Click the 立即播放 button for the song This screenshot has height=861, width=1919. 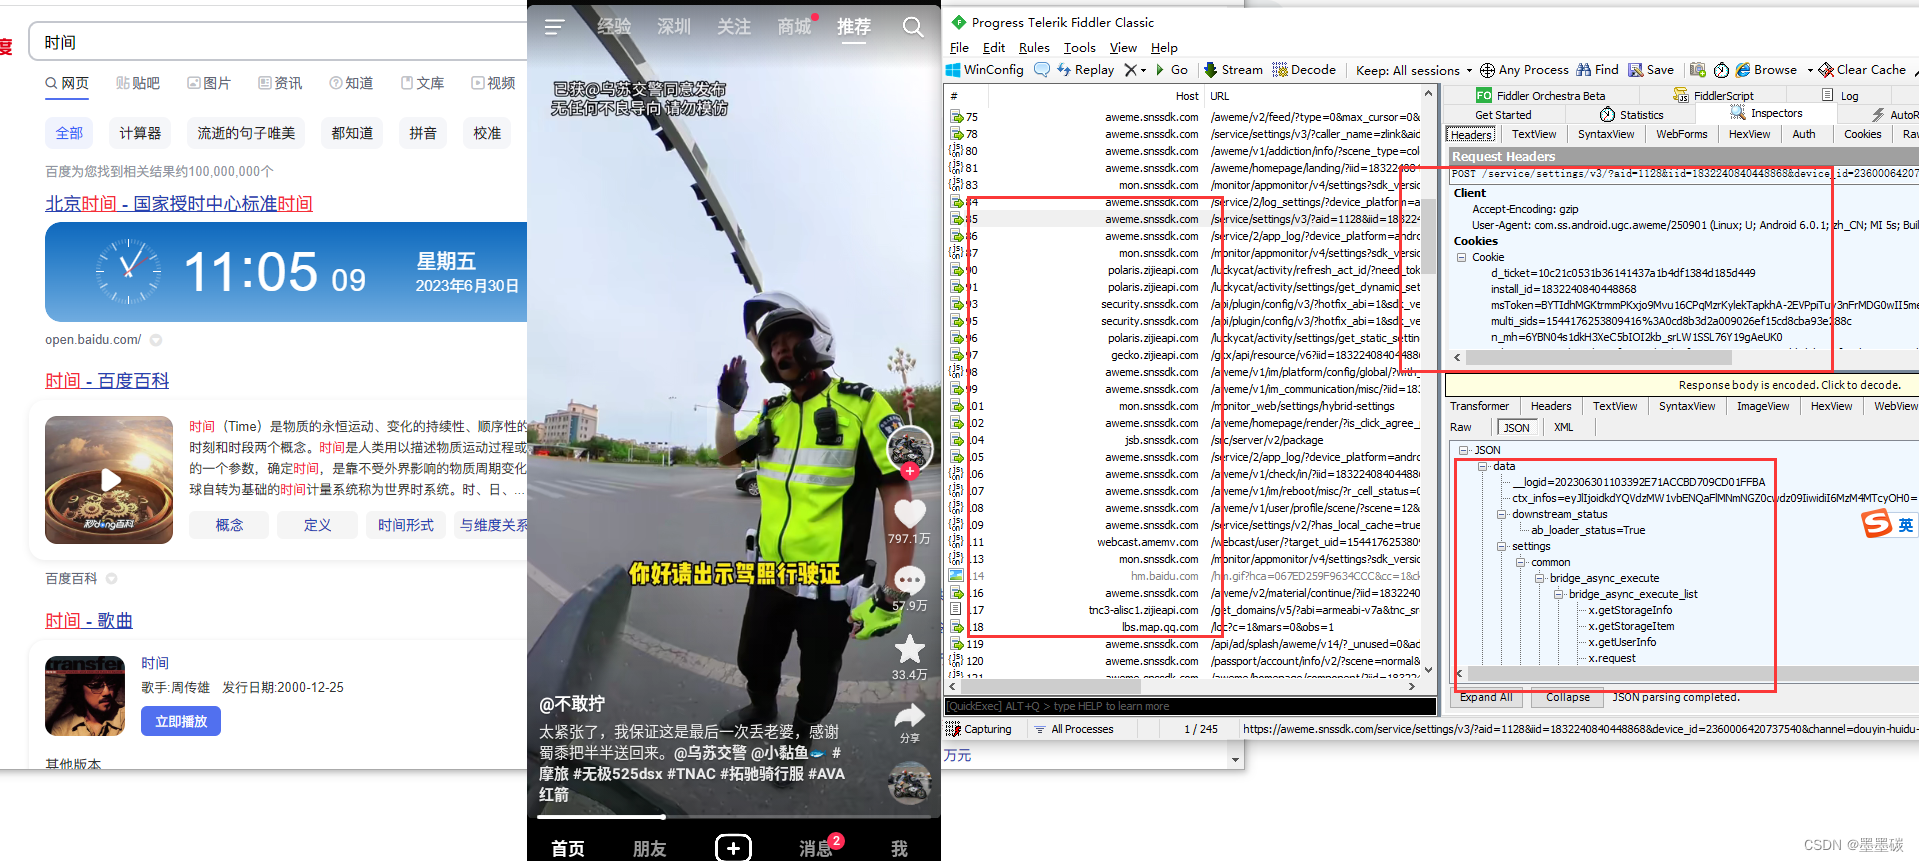pyautogui.click(x=181, y=721)
